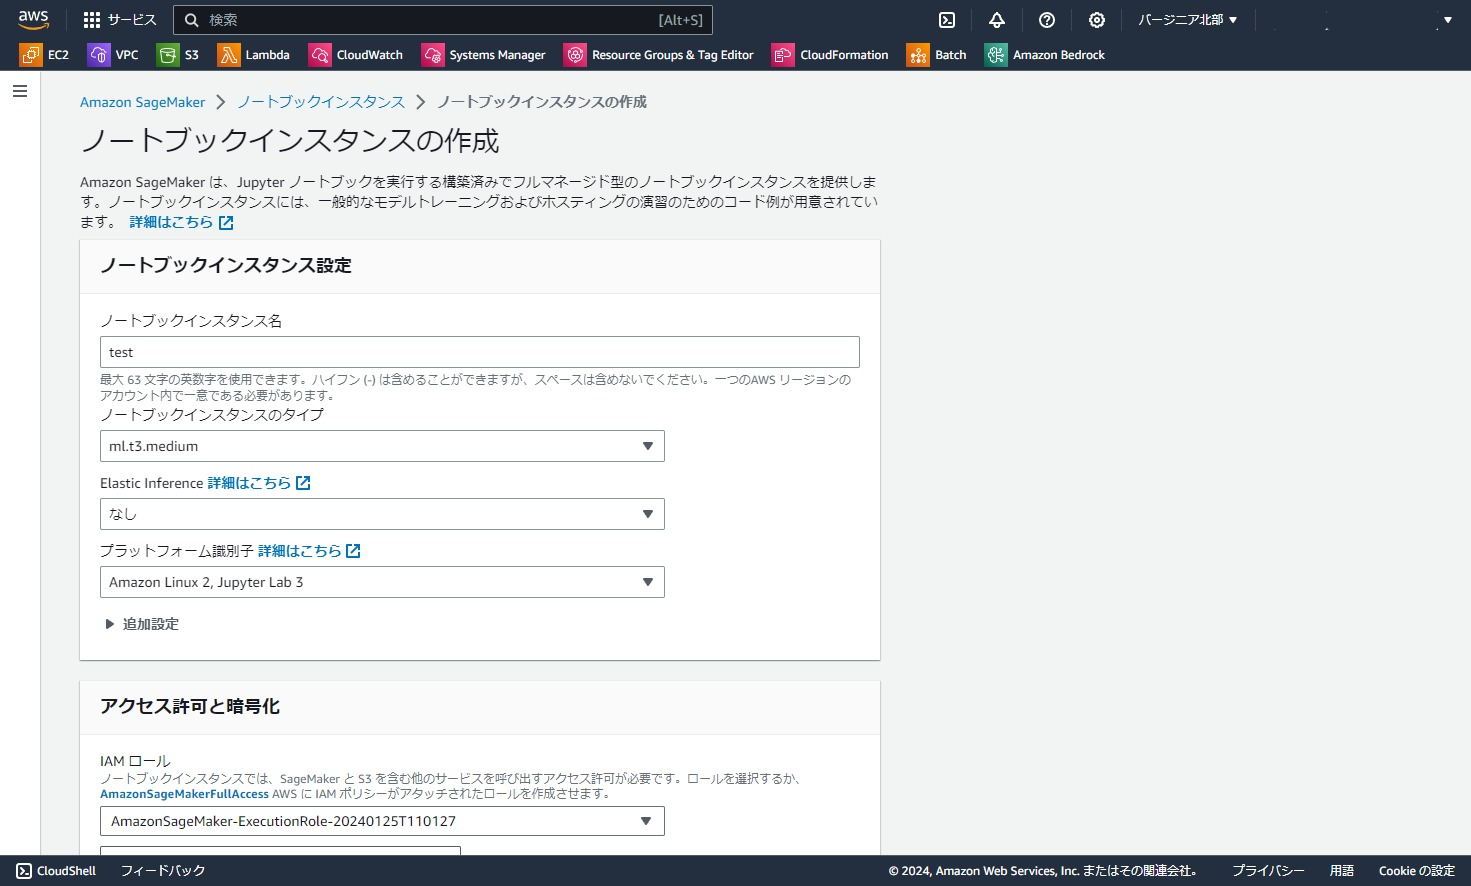Click the © 2024 Amazon Web Services copyright text
The image size is (1471, 886).
tap(1043, 871)
